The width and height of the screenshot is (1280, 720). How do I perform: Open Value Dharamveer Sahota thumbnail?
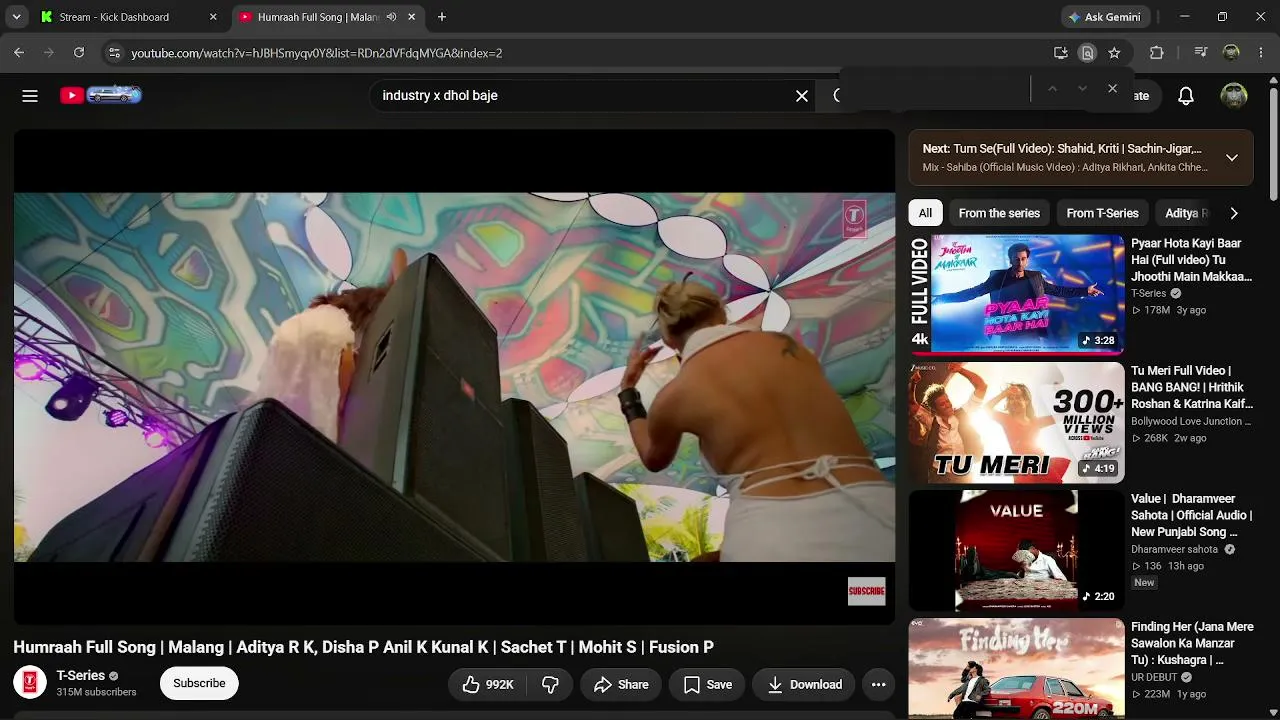(1016, 550)
